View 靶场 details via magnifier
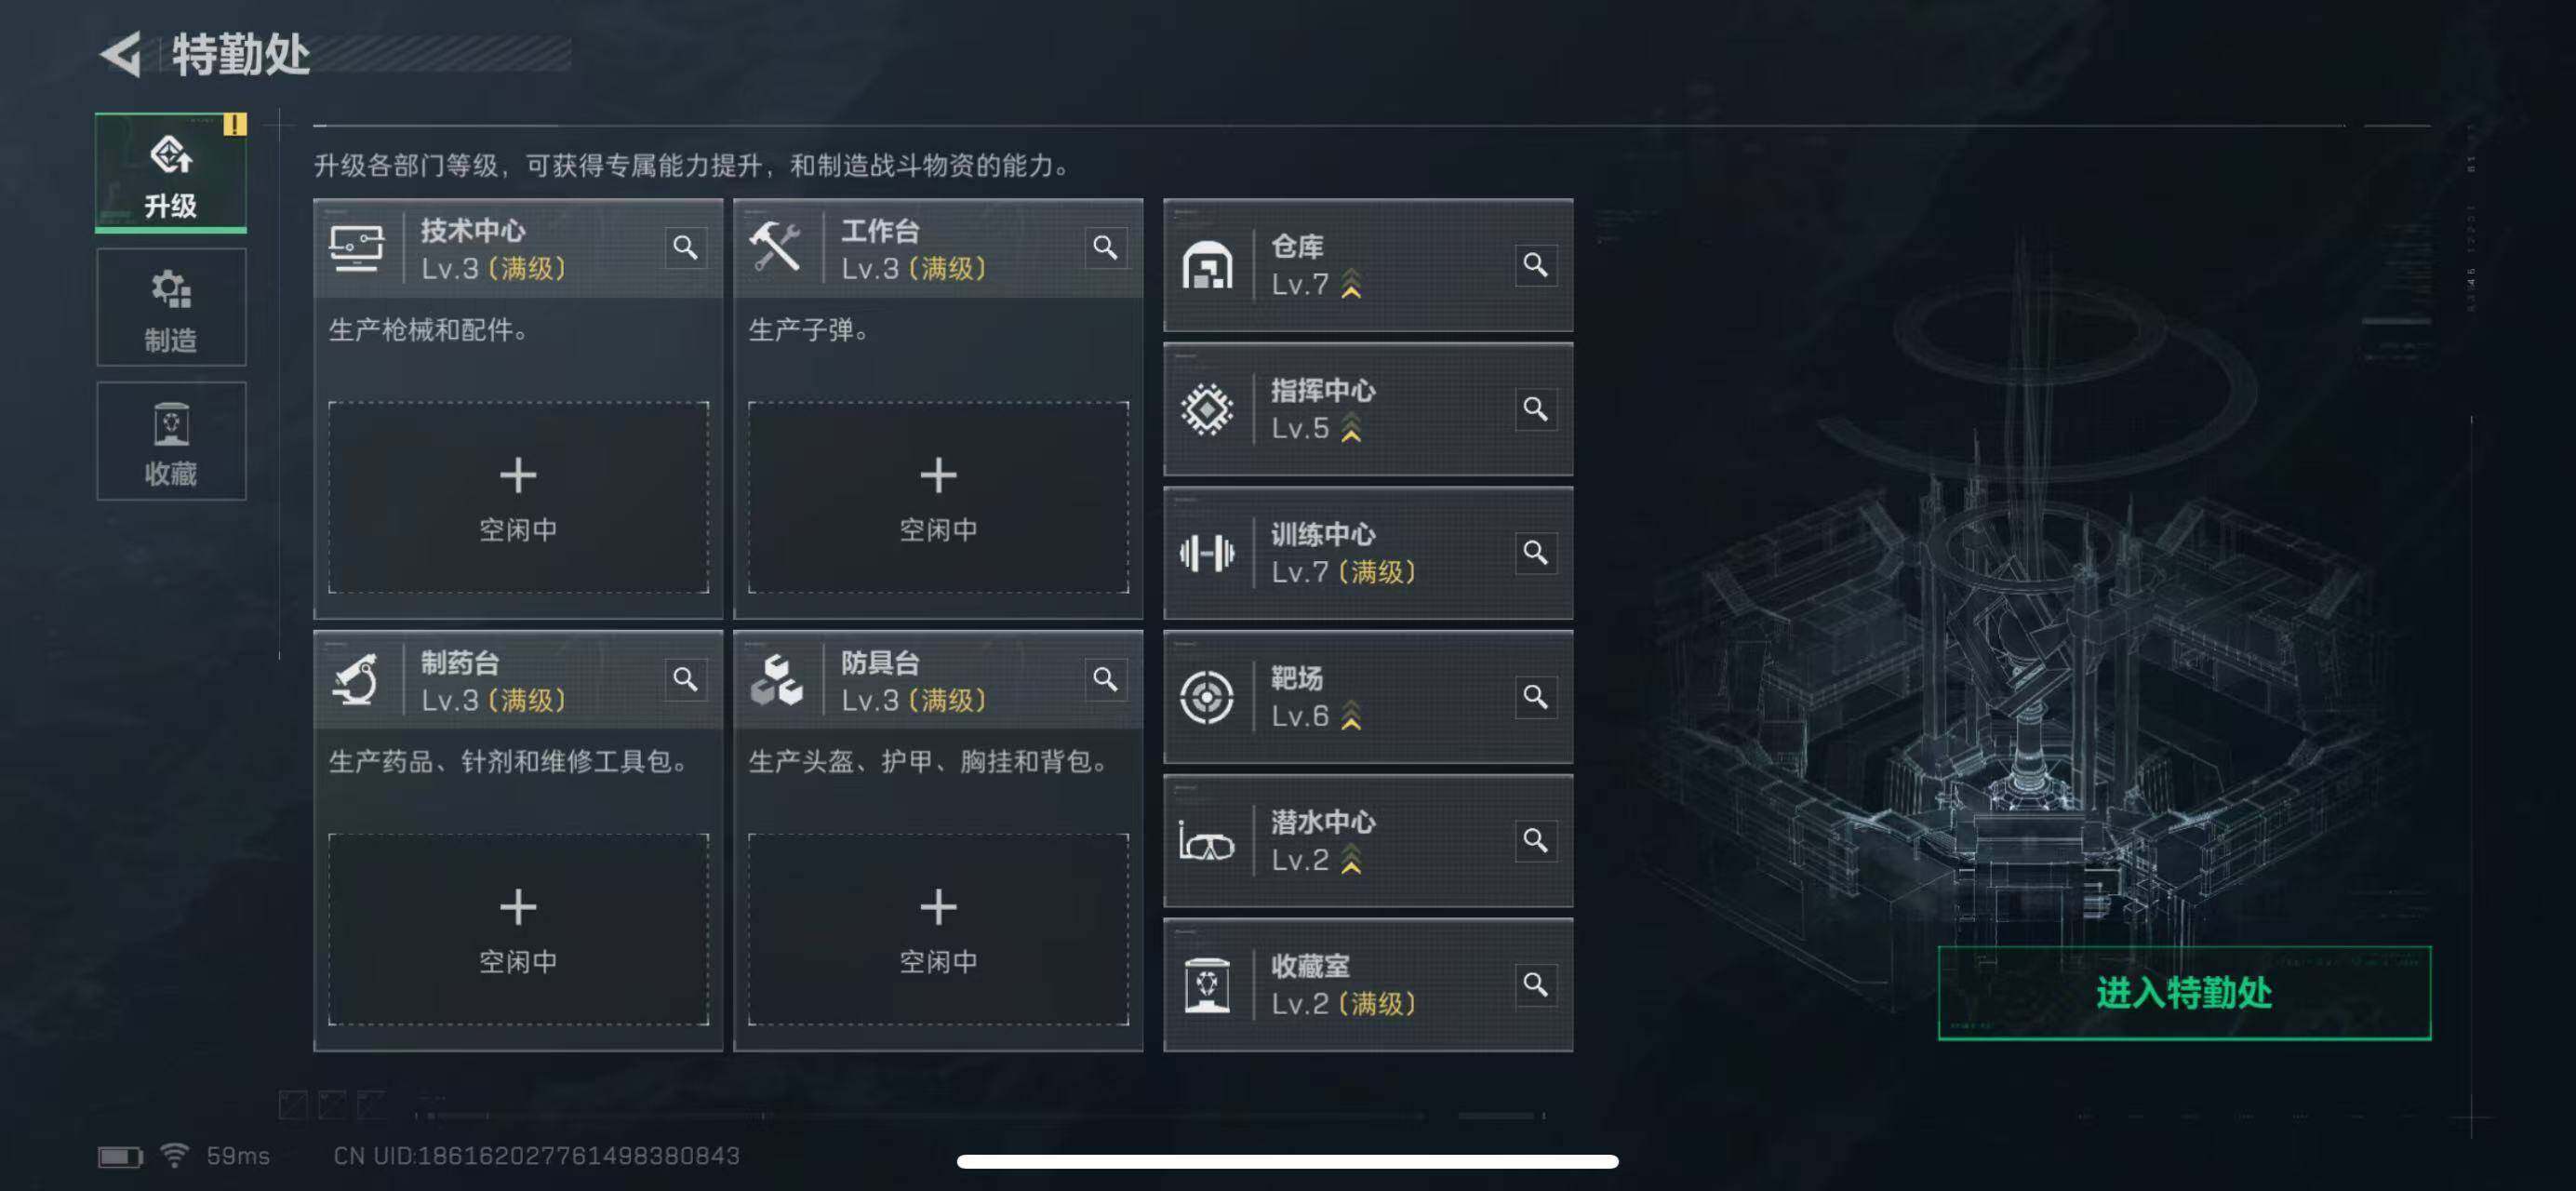 click(1536, 696)
